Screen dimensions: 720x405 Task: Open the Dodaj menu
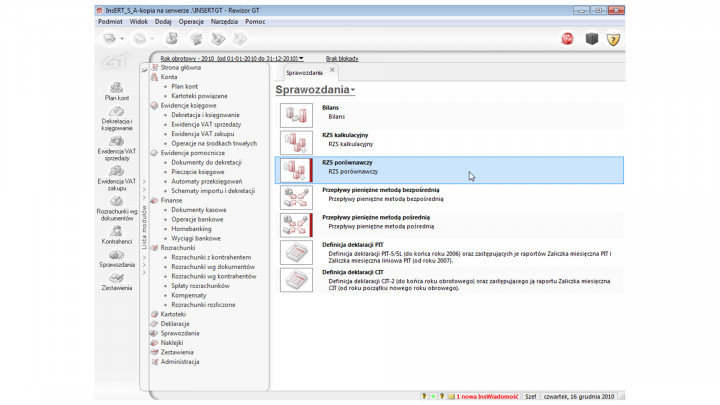[x=163, y=22]
